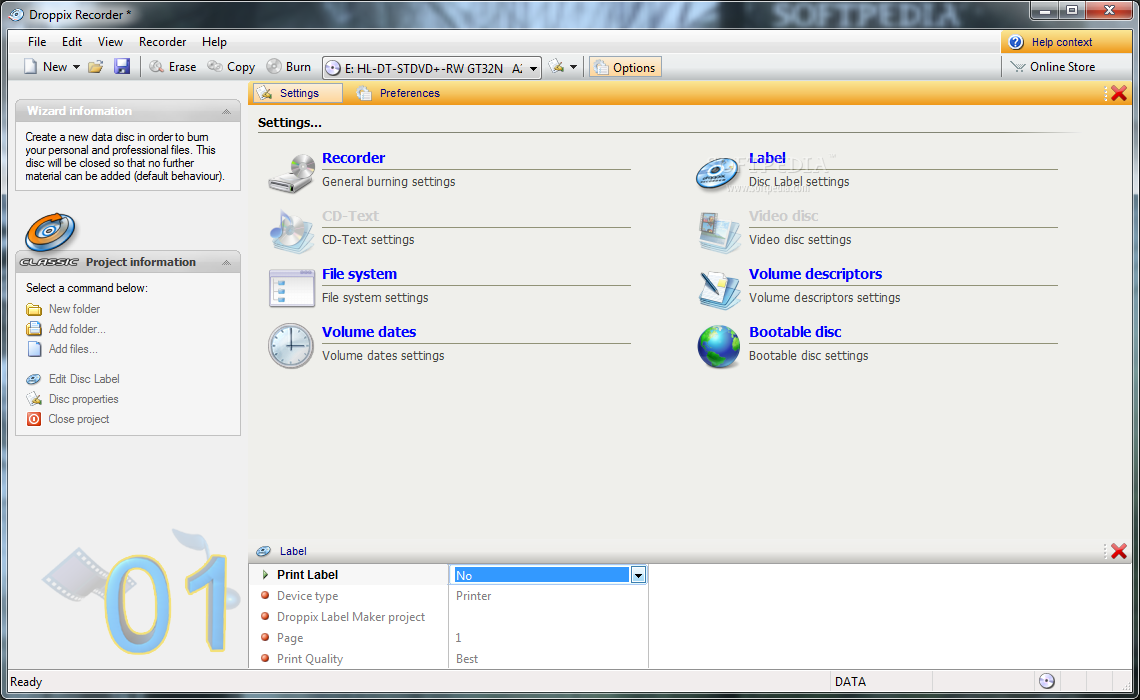Click the Add files page icon

tap(34, 349)
